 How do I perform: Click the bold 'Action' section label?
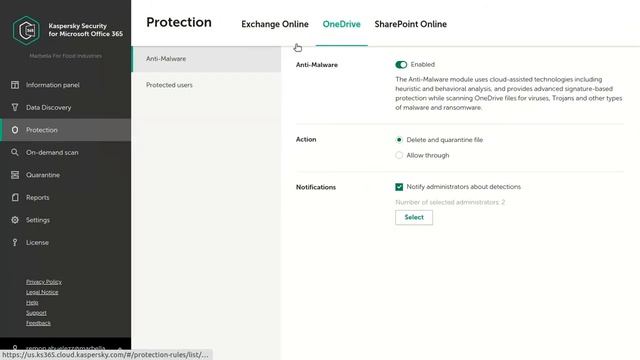tap(306, 139)
